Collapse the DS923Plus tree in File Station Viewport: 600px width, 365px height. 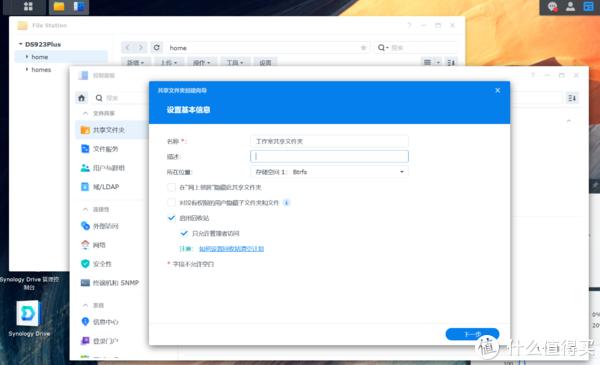click(21, 44)
